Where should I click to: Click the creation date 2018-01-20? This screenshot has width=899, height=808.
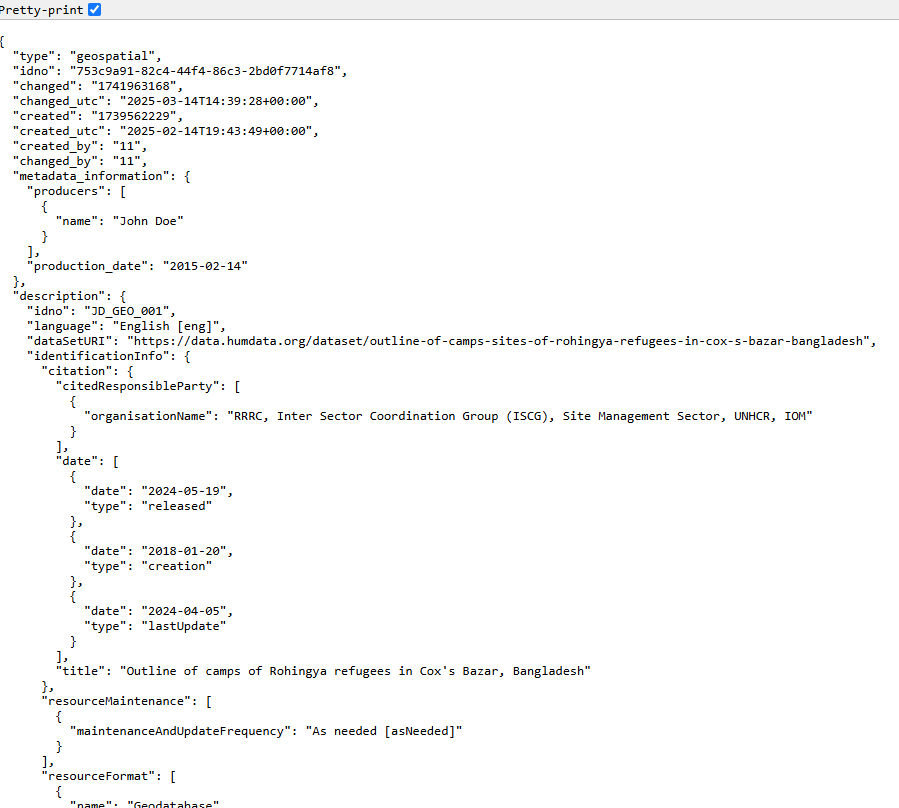point(187,551)
